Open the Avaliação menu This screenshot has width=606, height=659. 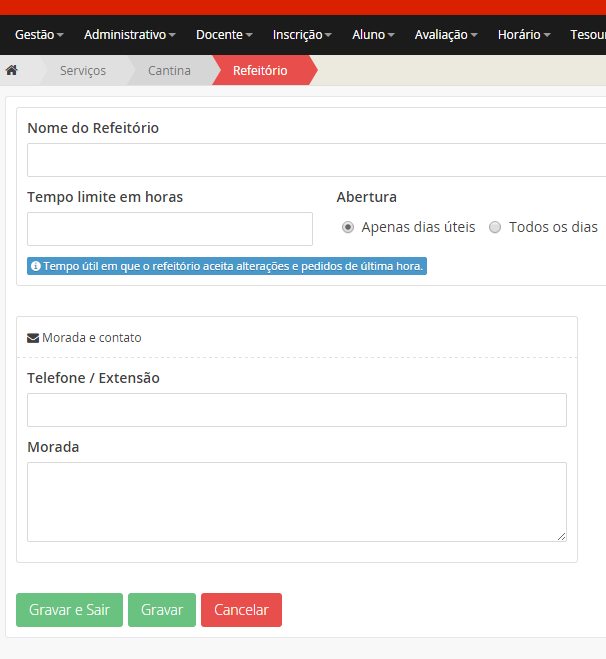(446, 34)
